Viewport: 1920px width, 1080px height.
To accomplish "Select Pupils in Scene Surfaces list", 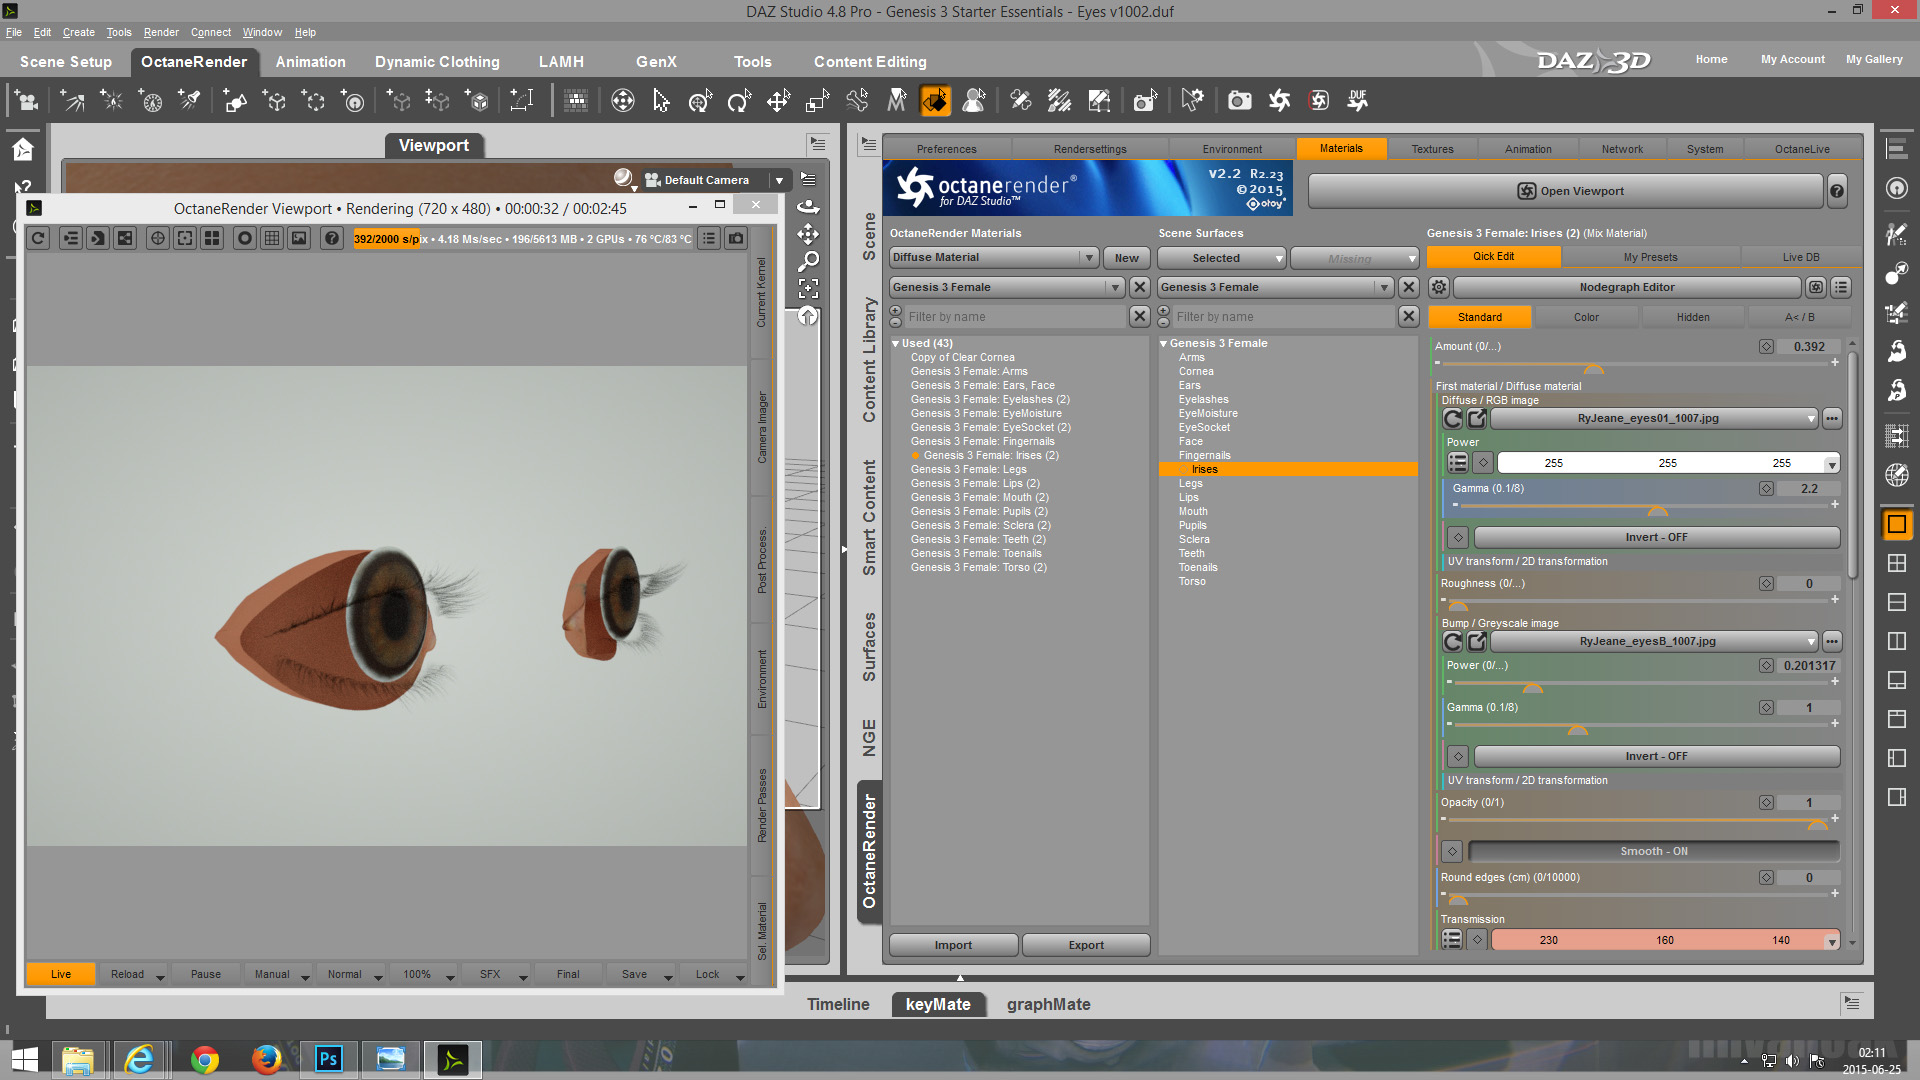I will tap(1192, 525).
